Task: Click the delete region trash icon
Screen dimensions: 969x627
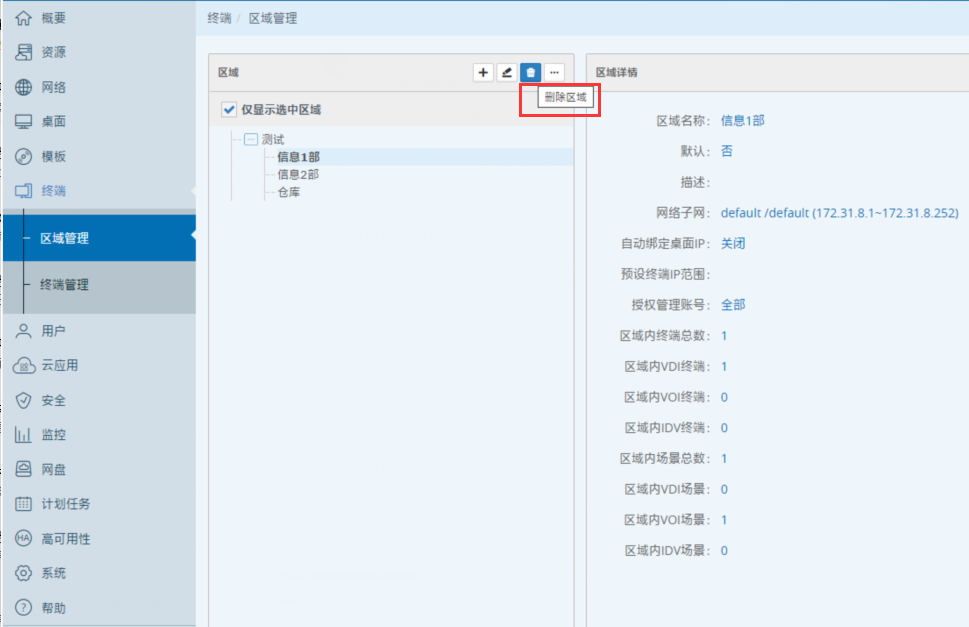Action: pyautogui.click(x=531, y=72)
